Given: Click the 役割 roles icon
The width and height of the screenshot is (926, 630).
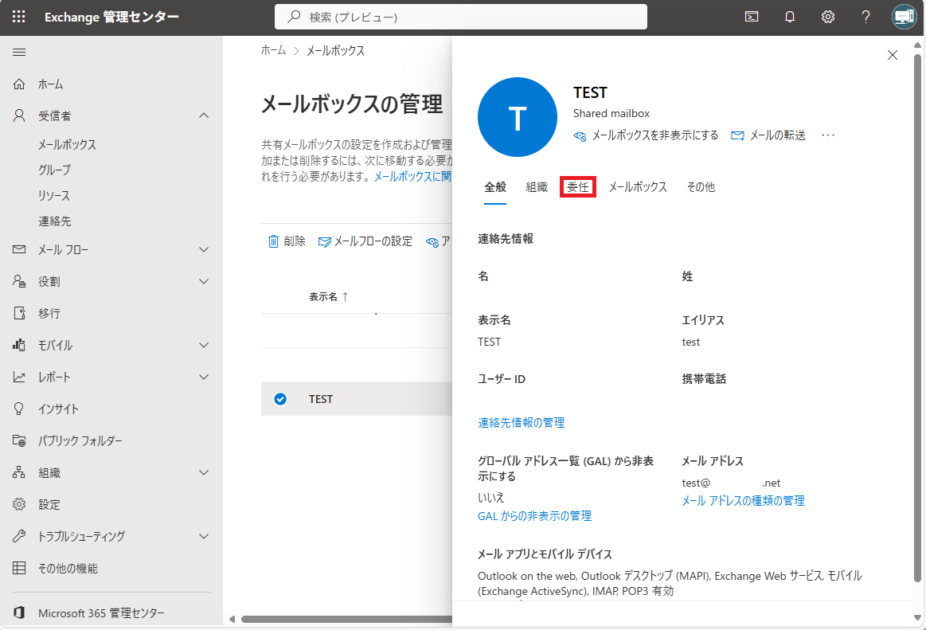Looking at the screenshot, I should [19, 281].
